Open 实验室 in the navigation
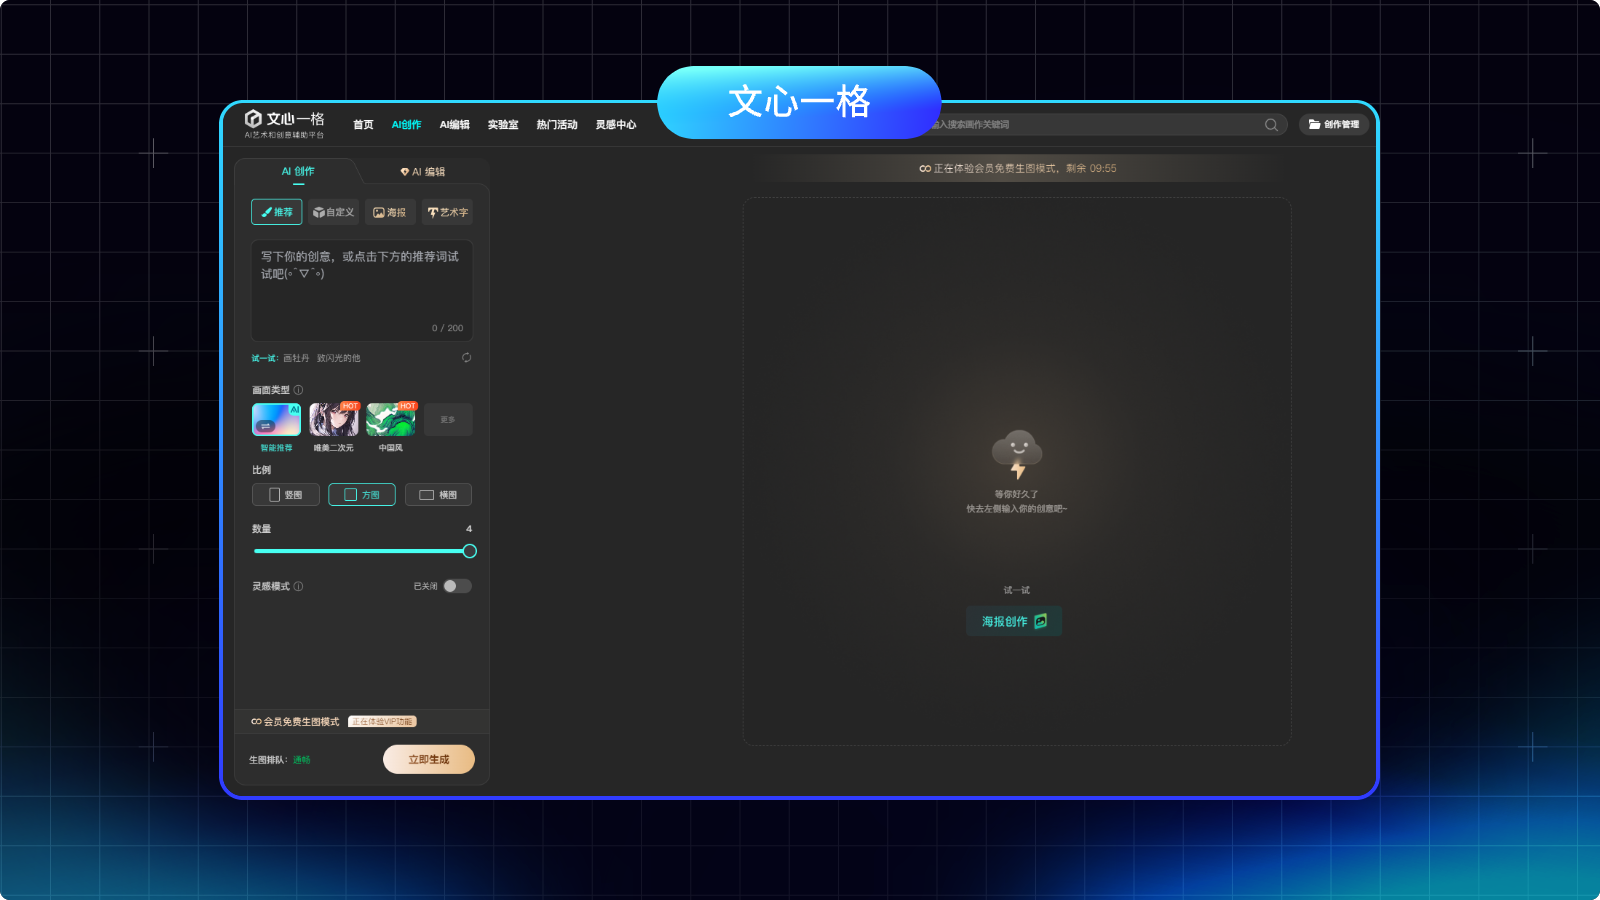The height and width of the screenshot is (900, 1600). pos(503,125)
